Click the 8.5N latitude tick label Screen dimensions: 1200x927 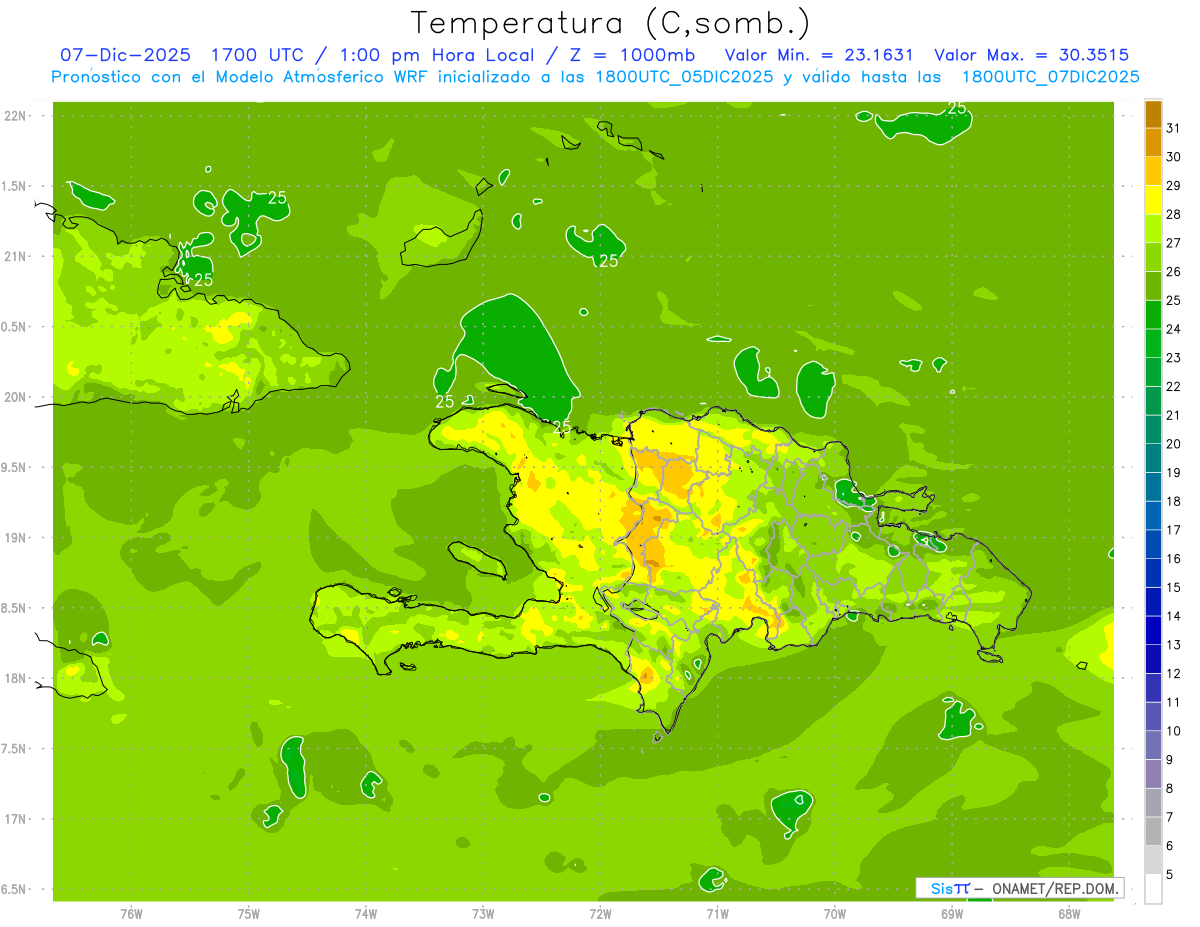(x=14, y=608)
